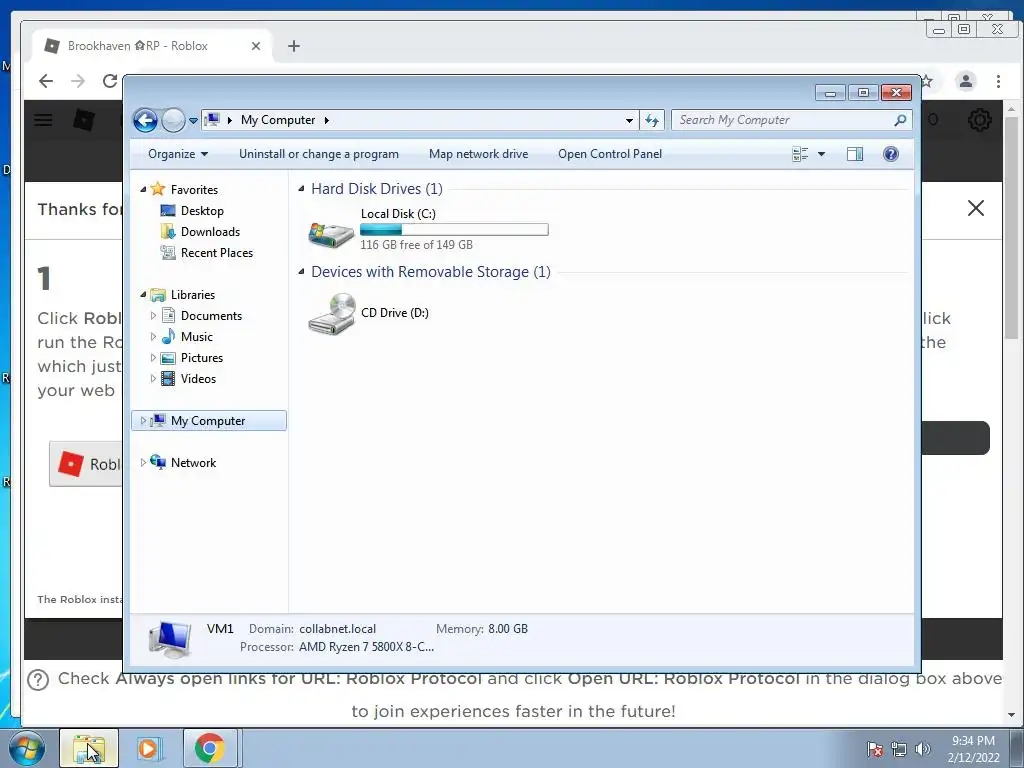Select the CD Drive (D:) icon
The height and width of the screenshot is (768, 1024).
(x=332, y=313)
